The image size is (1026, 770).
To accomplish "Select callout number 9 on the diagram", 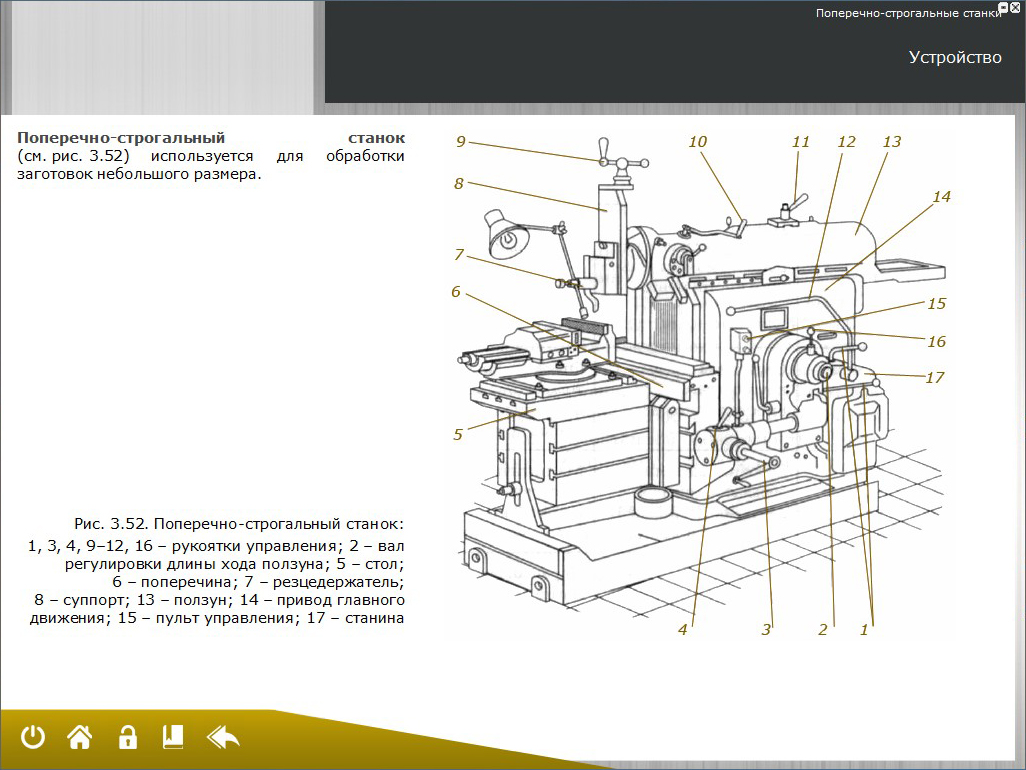I will [x=461, y=142].
